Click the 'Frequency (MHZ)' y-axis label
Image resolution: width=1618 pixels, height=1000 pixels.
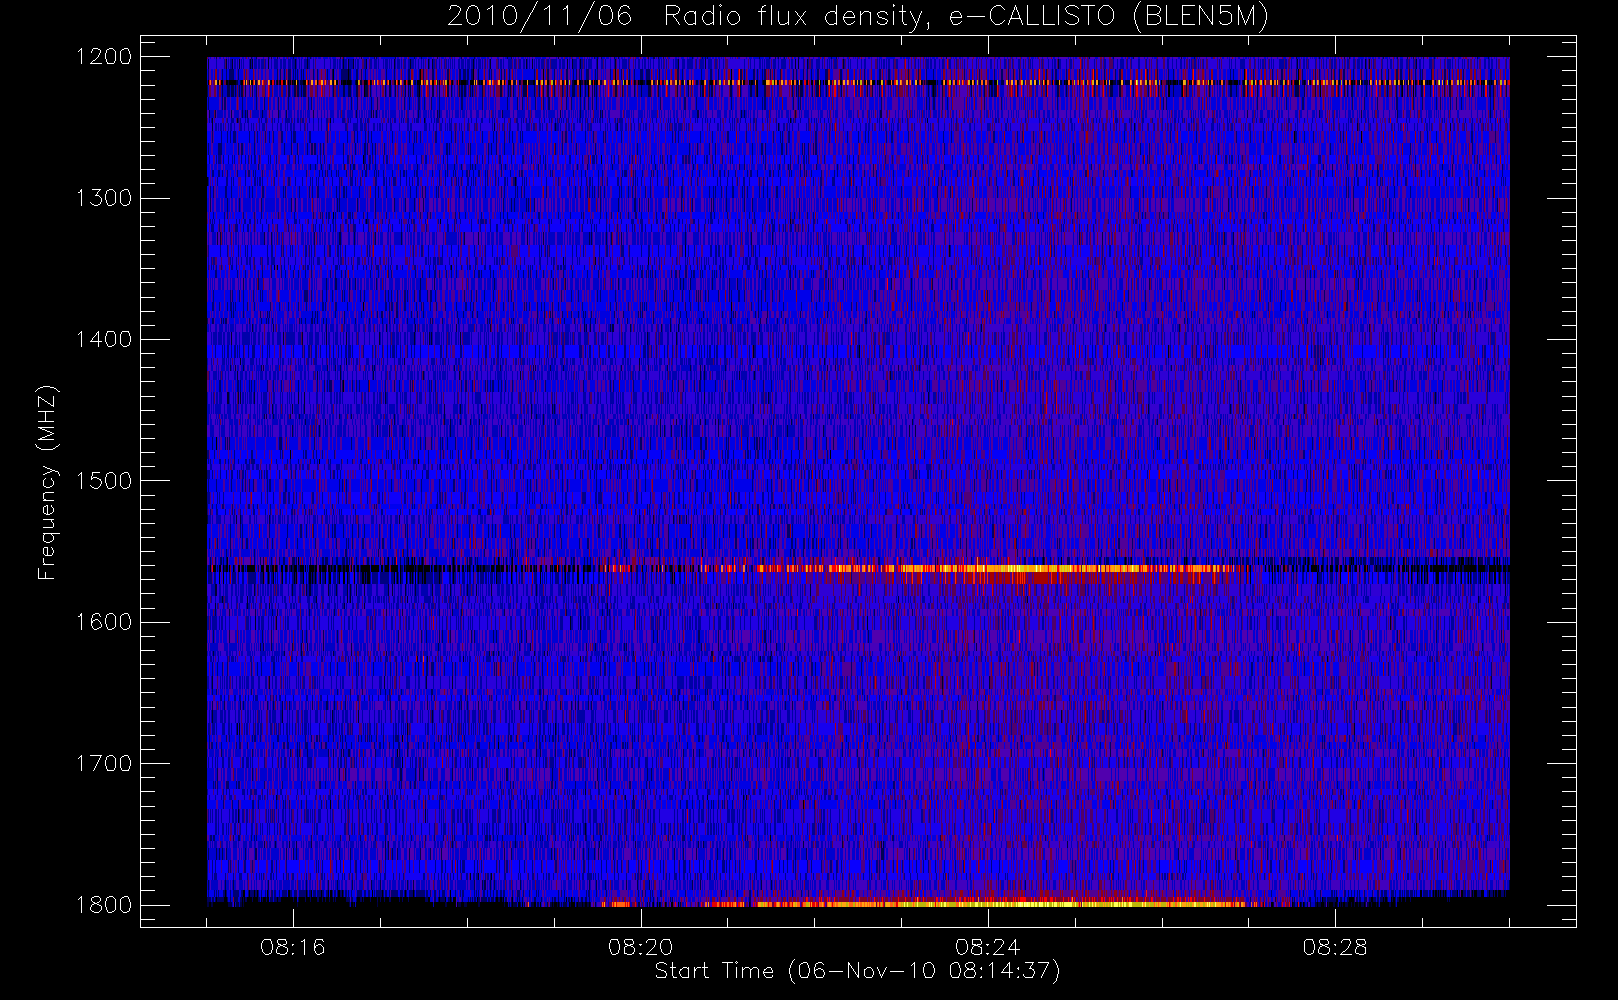point(47,482)
